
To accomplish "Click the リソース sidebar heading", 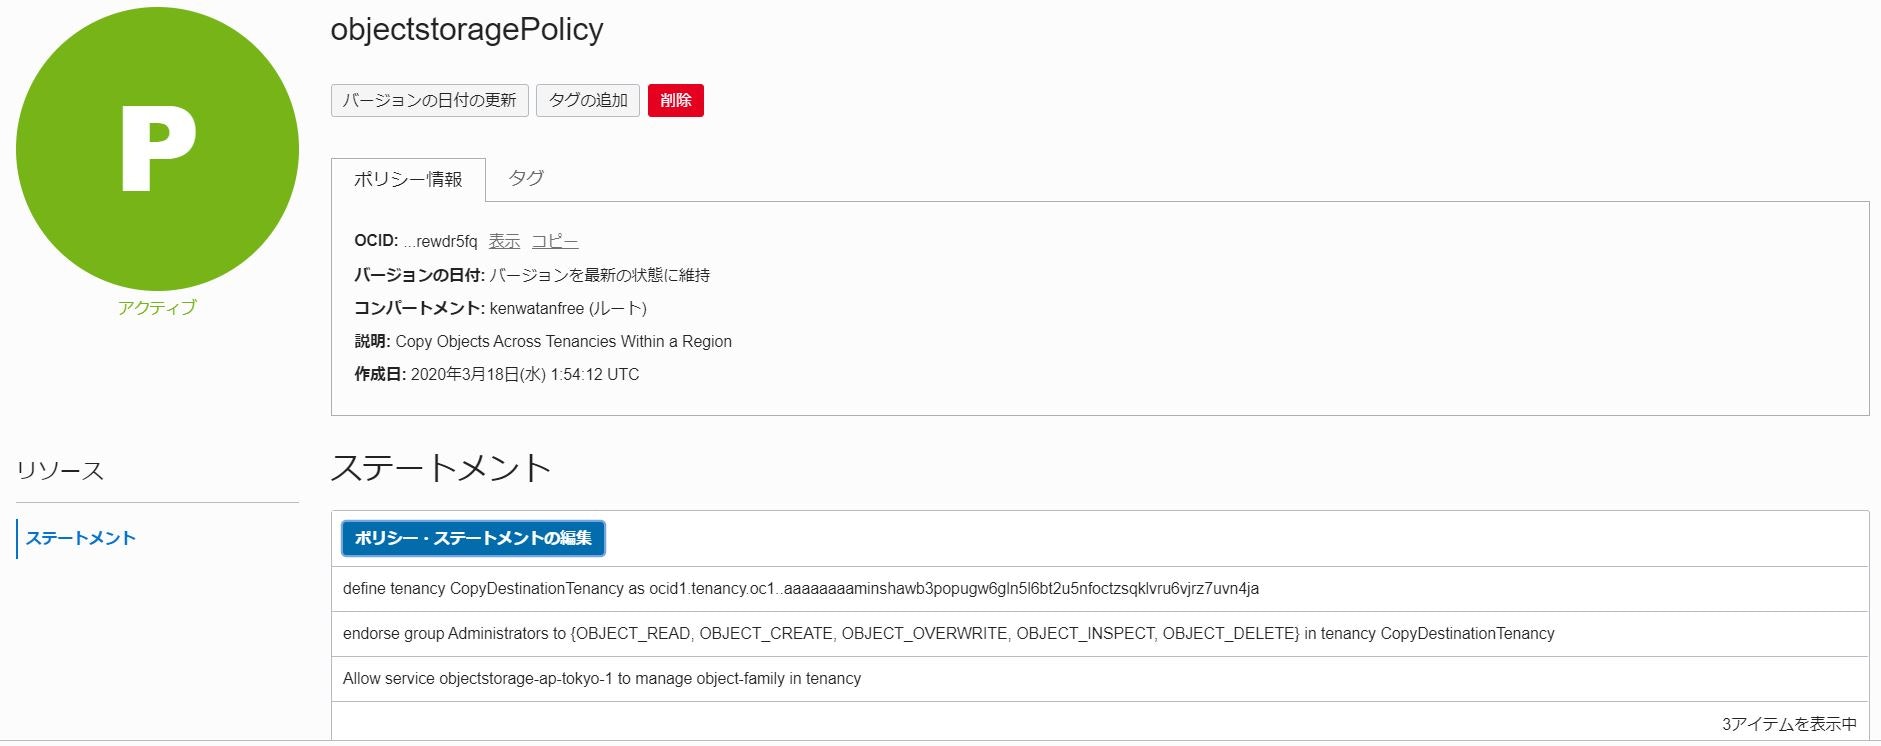I will point(60,470).
